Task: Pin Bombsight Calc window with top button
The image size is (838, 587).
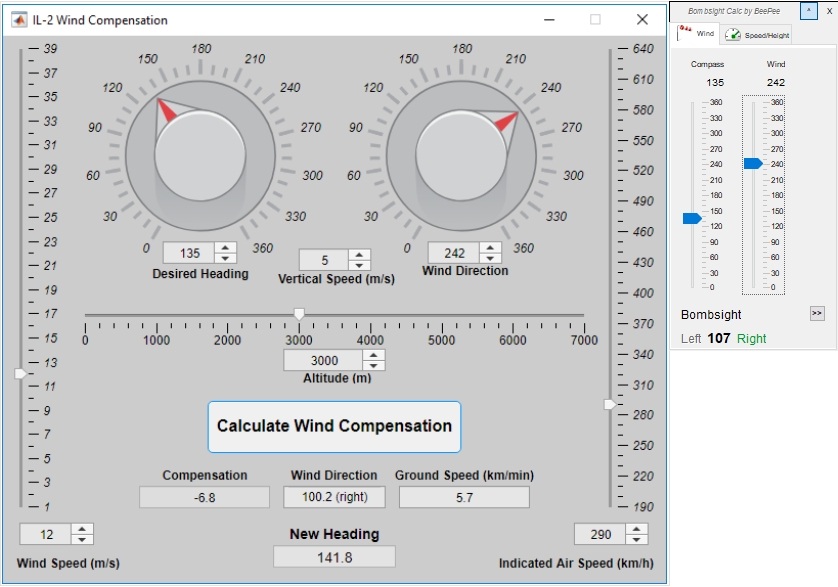Action: coord(809,11)
